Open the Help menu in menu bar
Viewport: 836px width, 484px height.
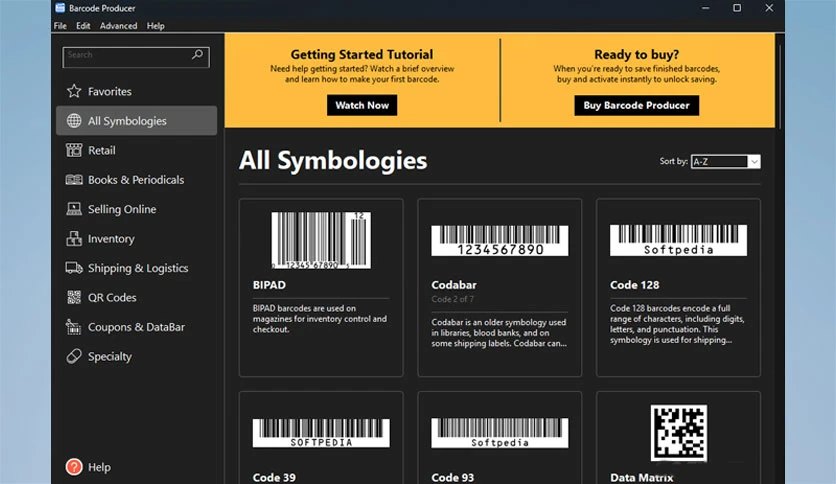point(156,26)
